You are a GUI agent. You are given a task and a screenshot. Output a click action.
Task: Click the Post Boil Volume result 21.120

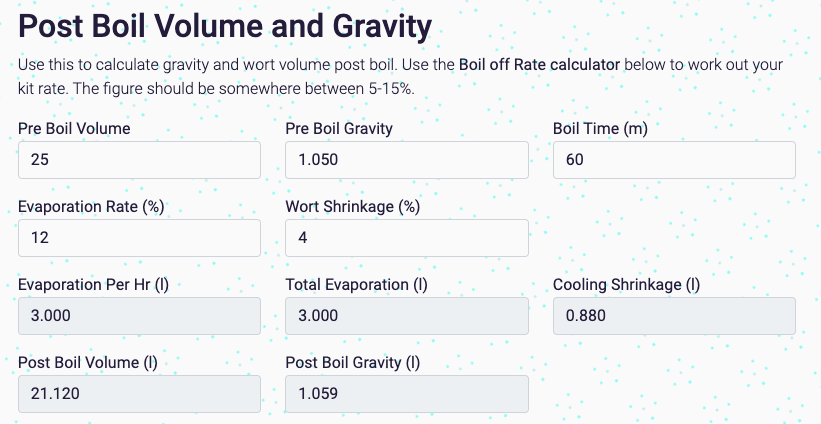139,394
